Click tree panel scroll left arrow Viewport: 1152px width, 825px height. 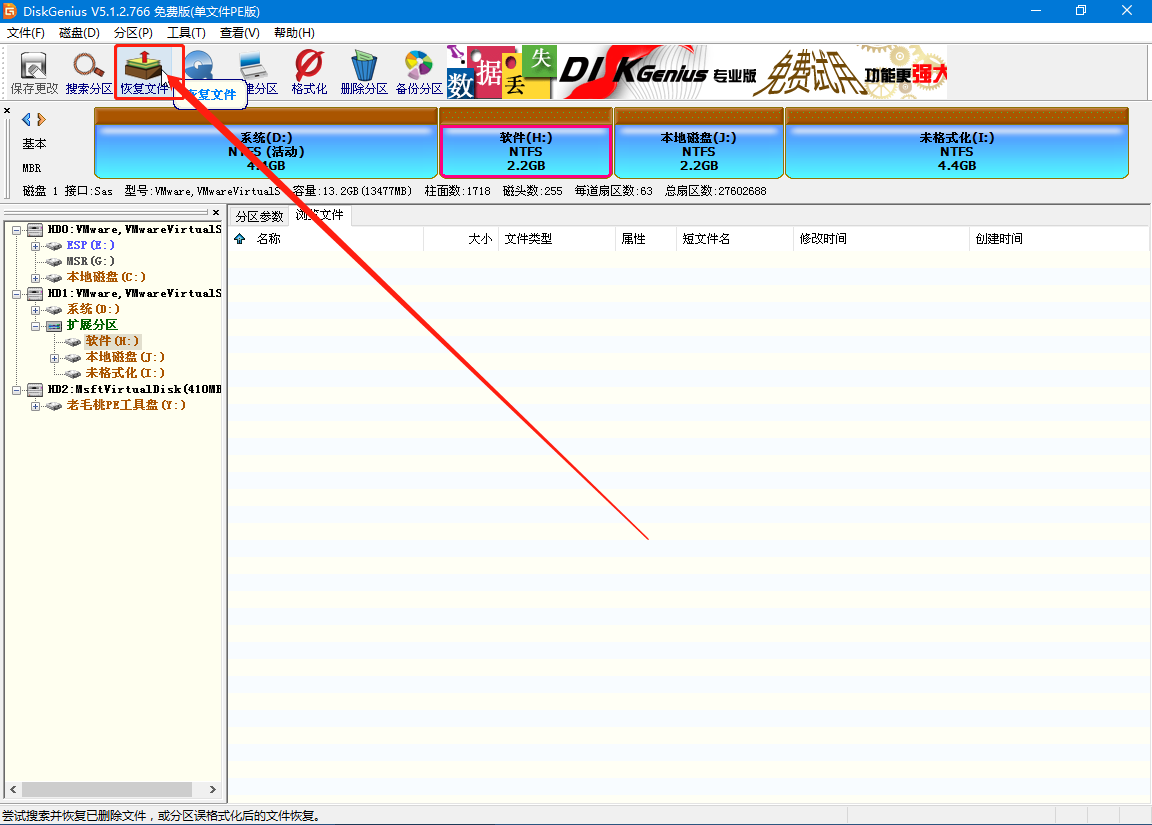(13, 790)
